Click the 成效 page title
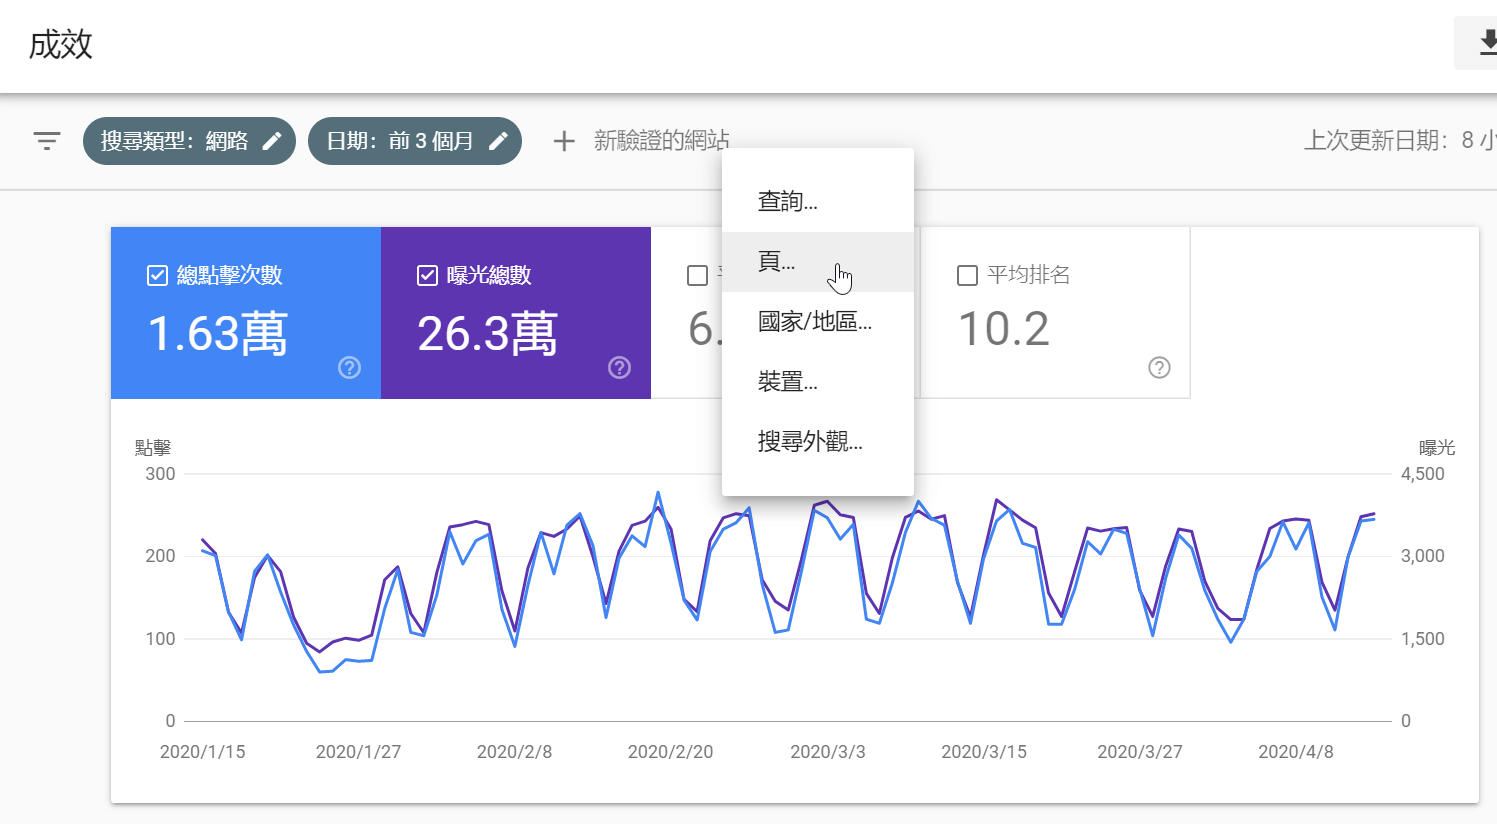The width and height of the screenshot is (1497, 824). [x=61, y=45]
